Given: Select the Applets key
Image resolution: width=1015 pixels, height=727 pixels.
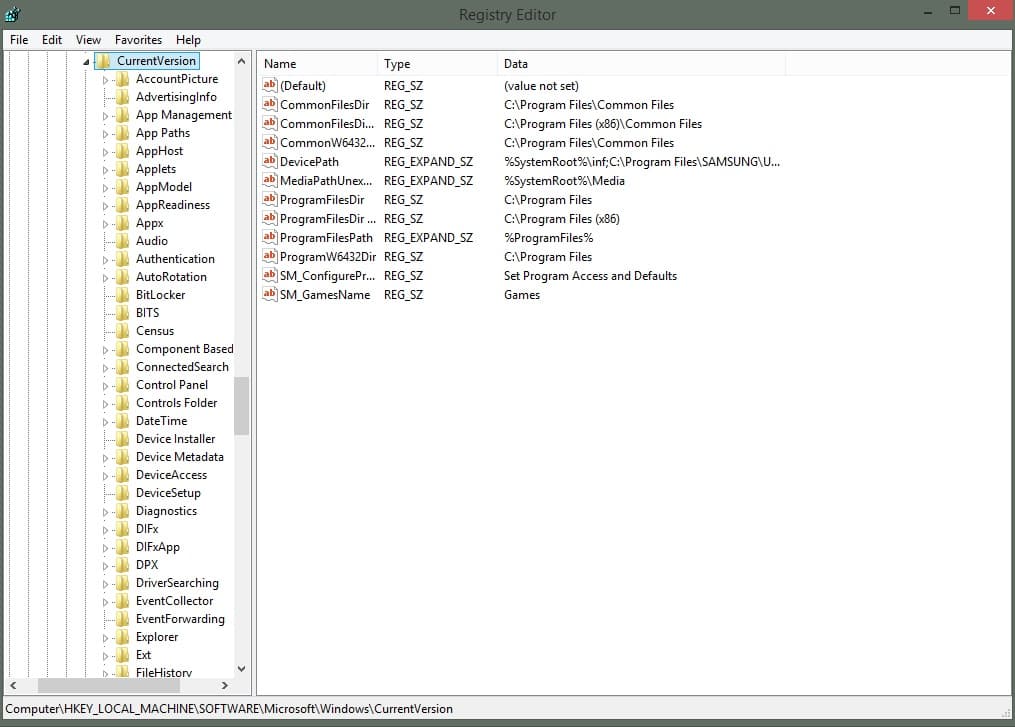Looking at the screenshot, I should (x=155, y=169).
